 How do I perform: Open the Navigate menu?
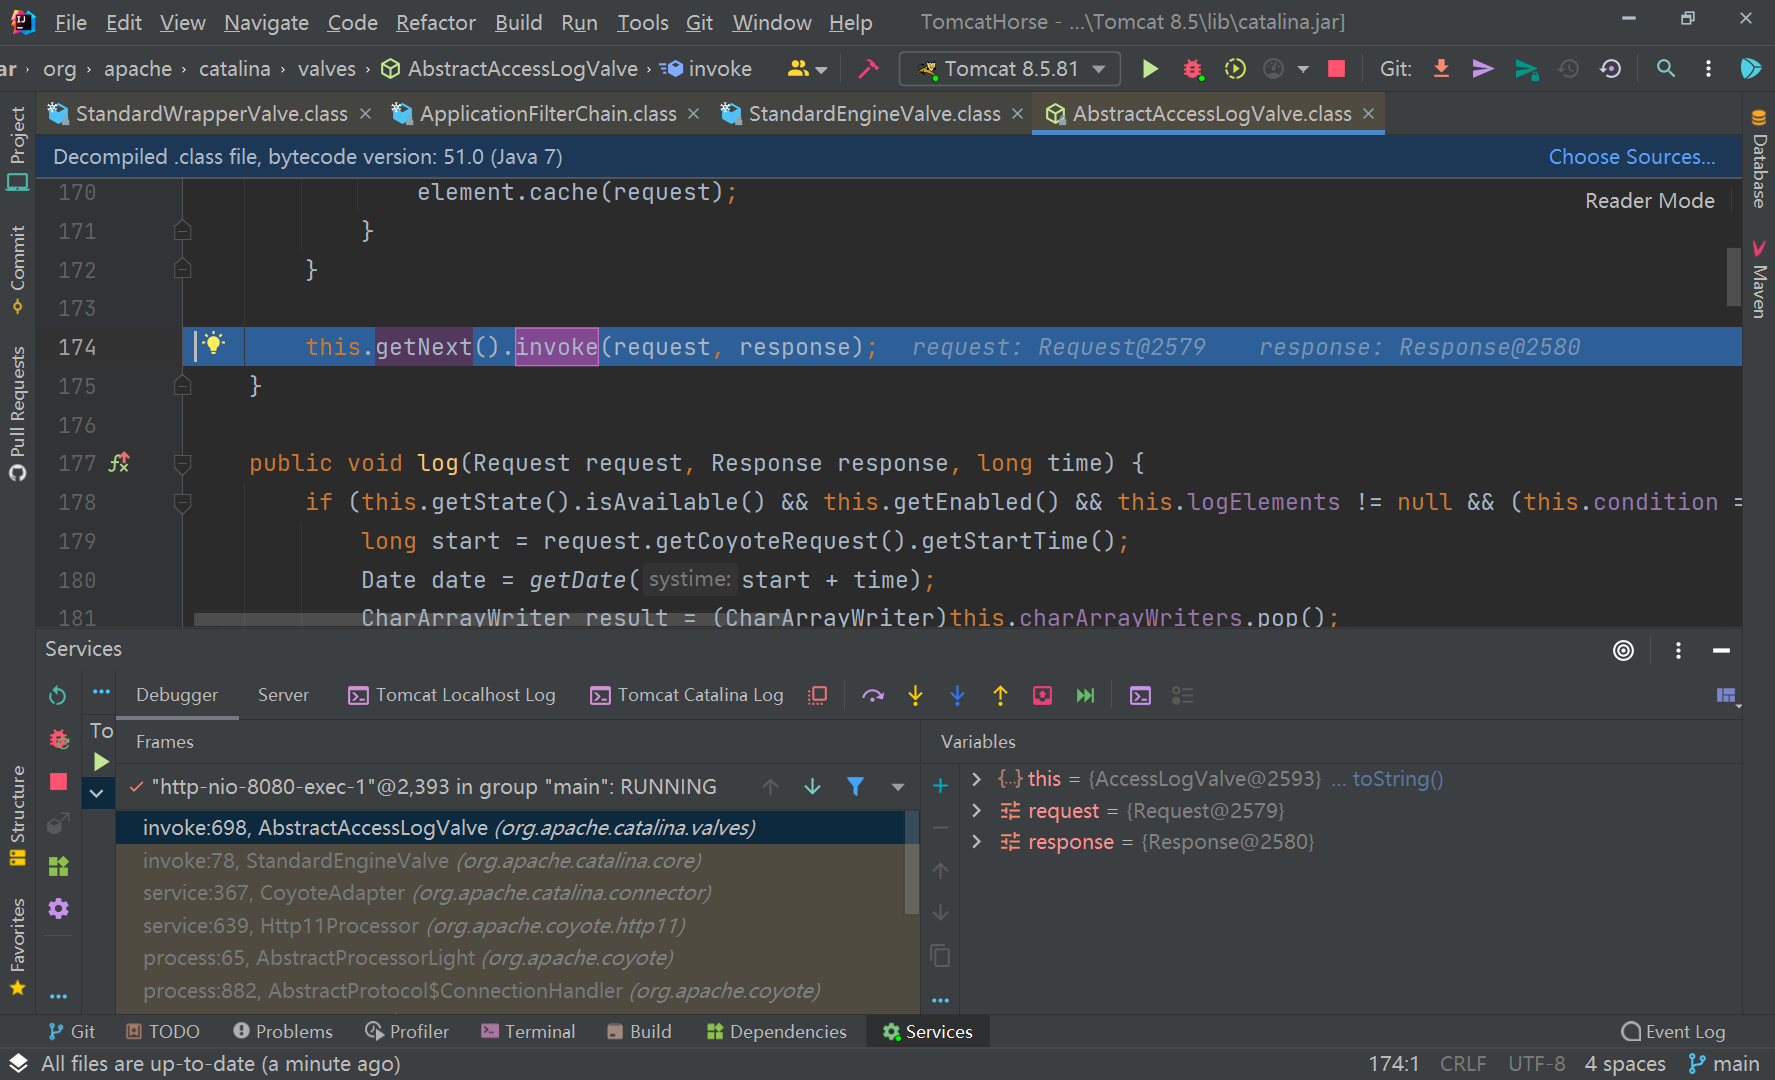265,22
